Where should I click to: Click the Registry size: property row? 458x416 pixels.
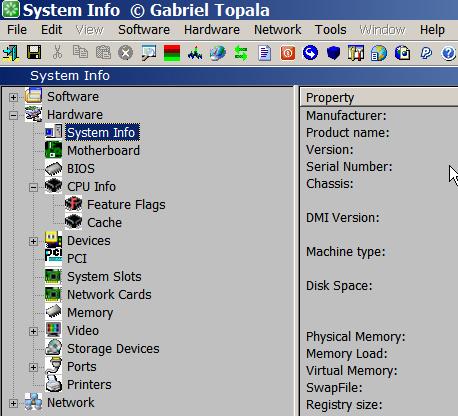(344, 405)
